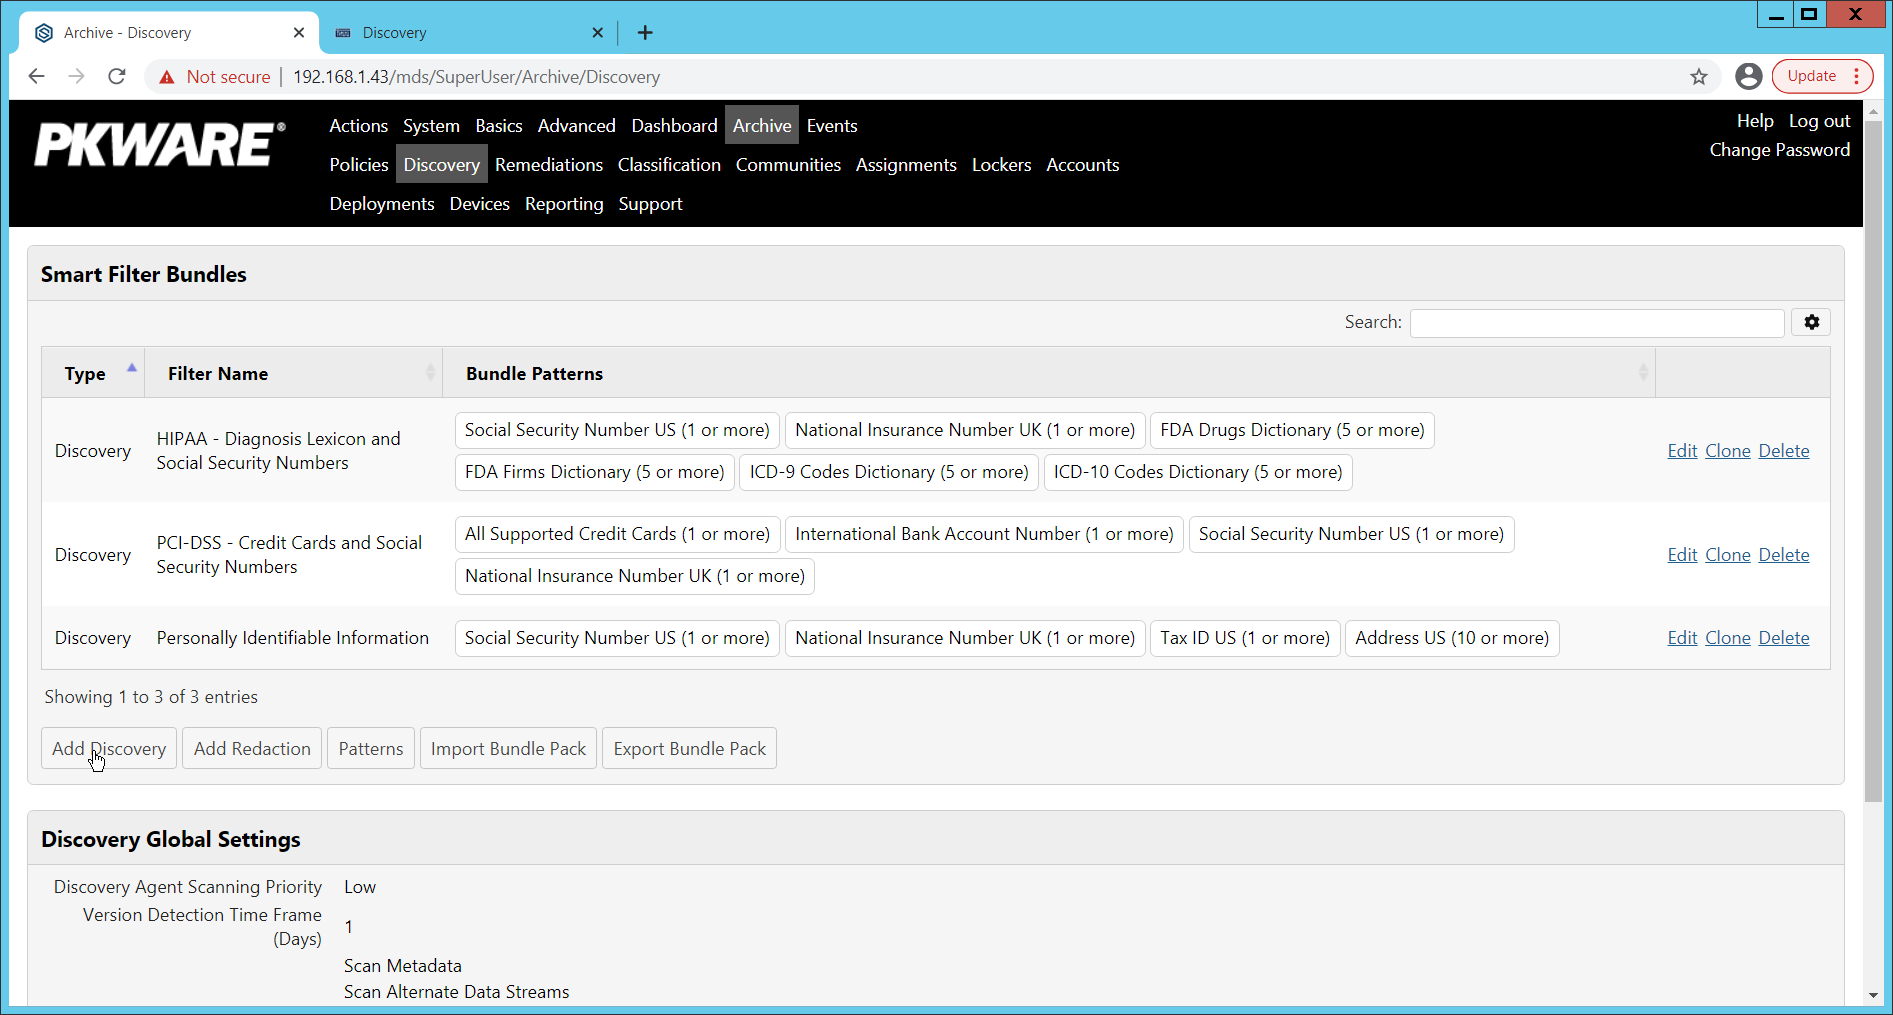Open the Reporting menu item

[x=564, y=203]
